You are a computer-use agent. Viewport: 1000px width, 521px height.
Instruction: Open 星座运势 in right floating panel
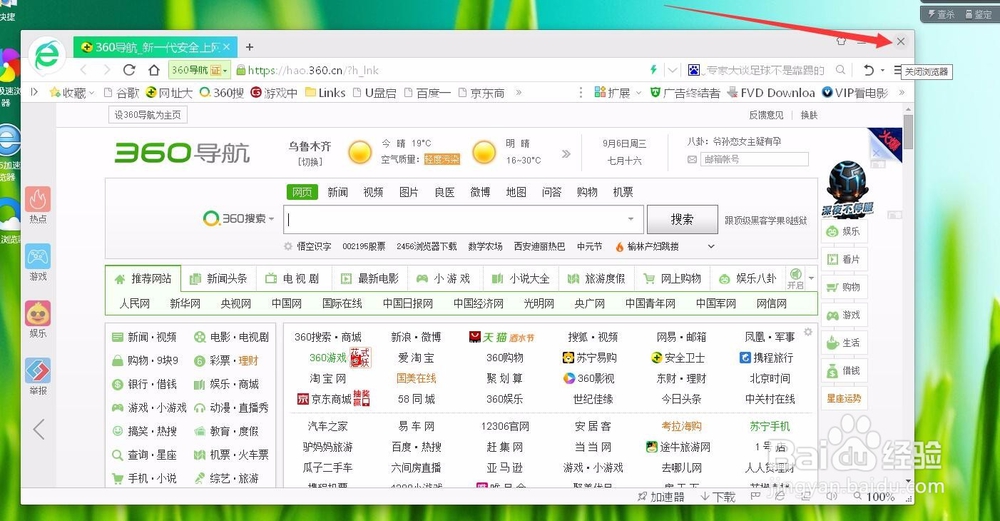coord(844,399)
